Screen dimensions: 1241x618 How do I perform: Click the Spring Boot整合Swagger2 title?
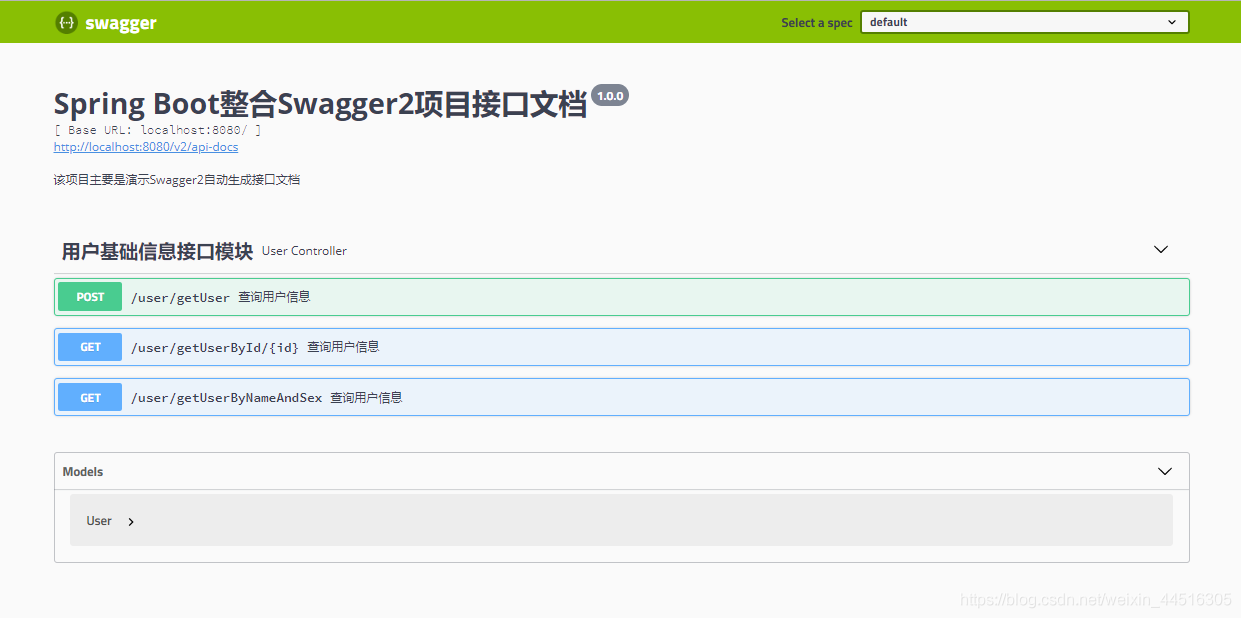pos(320,104)
